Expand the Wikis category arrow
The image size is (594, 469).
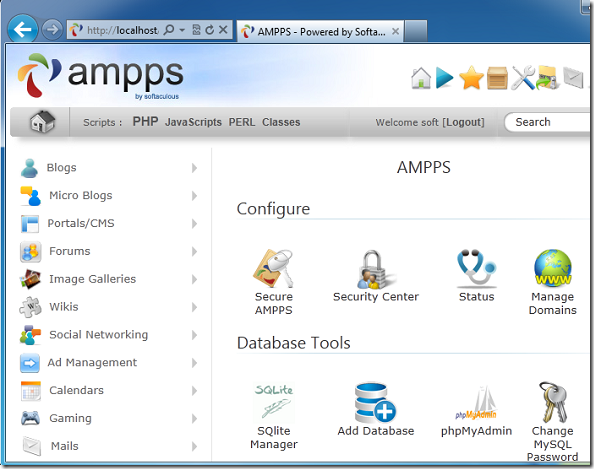[194, 307]
